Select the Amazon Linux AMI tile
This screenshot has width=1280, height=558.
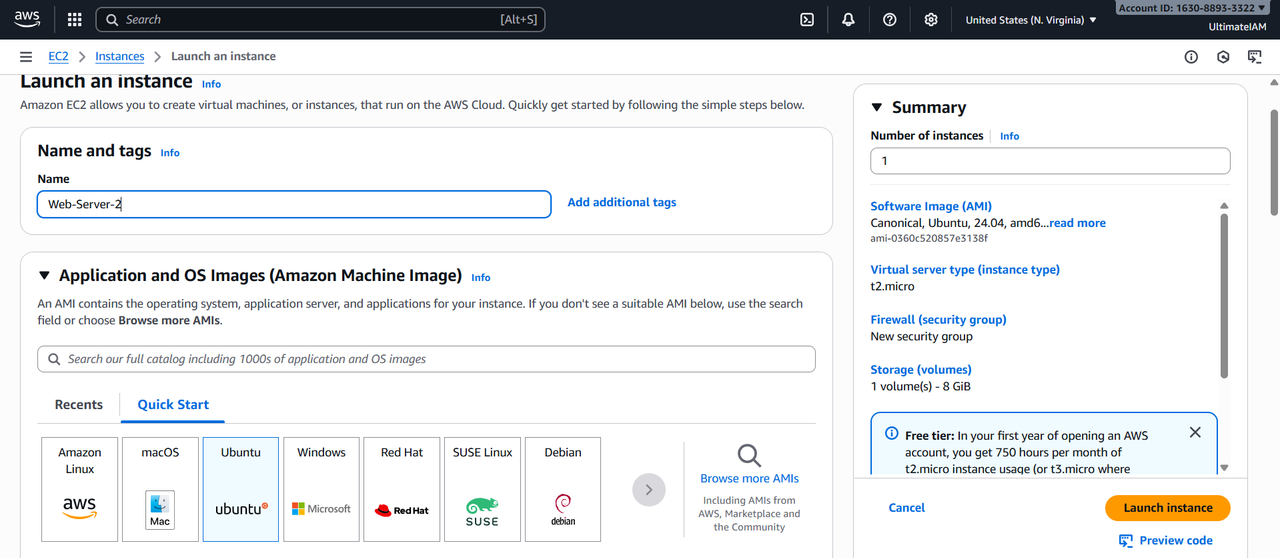tap(79, 489)
